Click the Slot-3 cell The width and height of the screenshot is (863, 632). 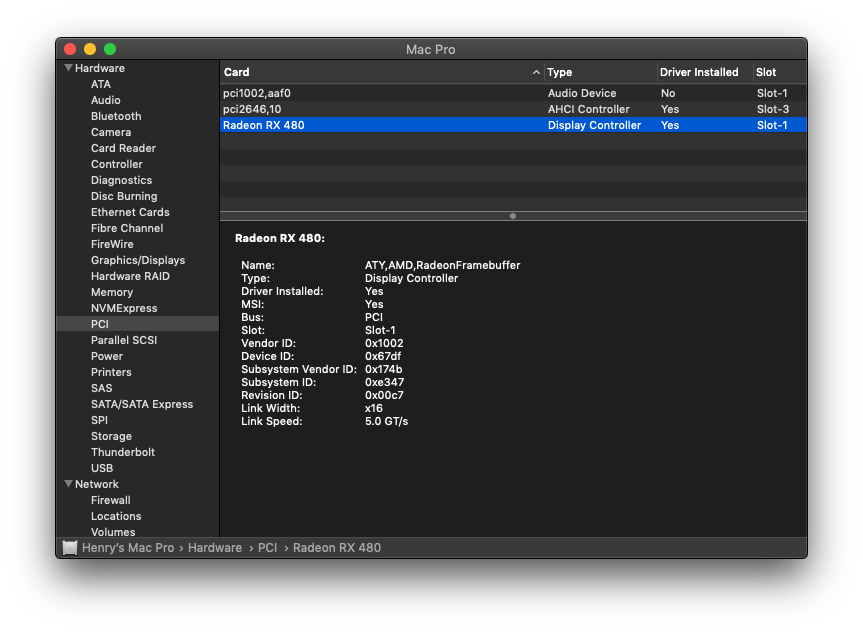pos(773,109)
